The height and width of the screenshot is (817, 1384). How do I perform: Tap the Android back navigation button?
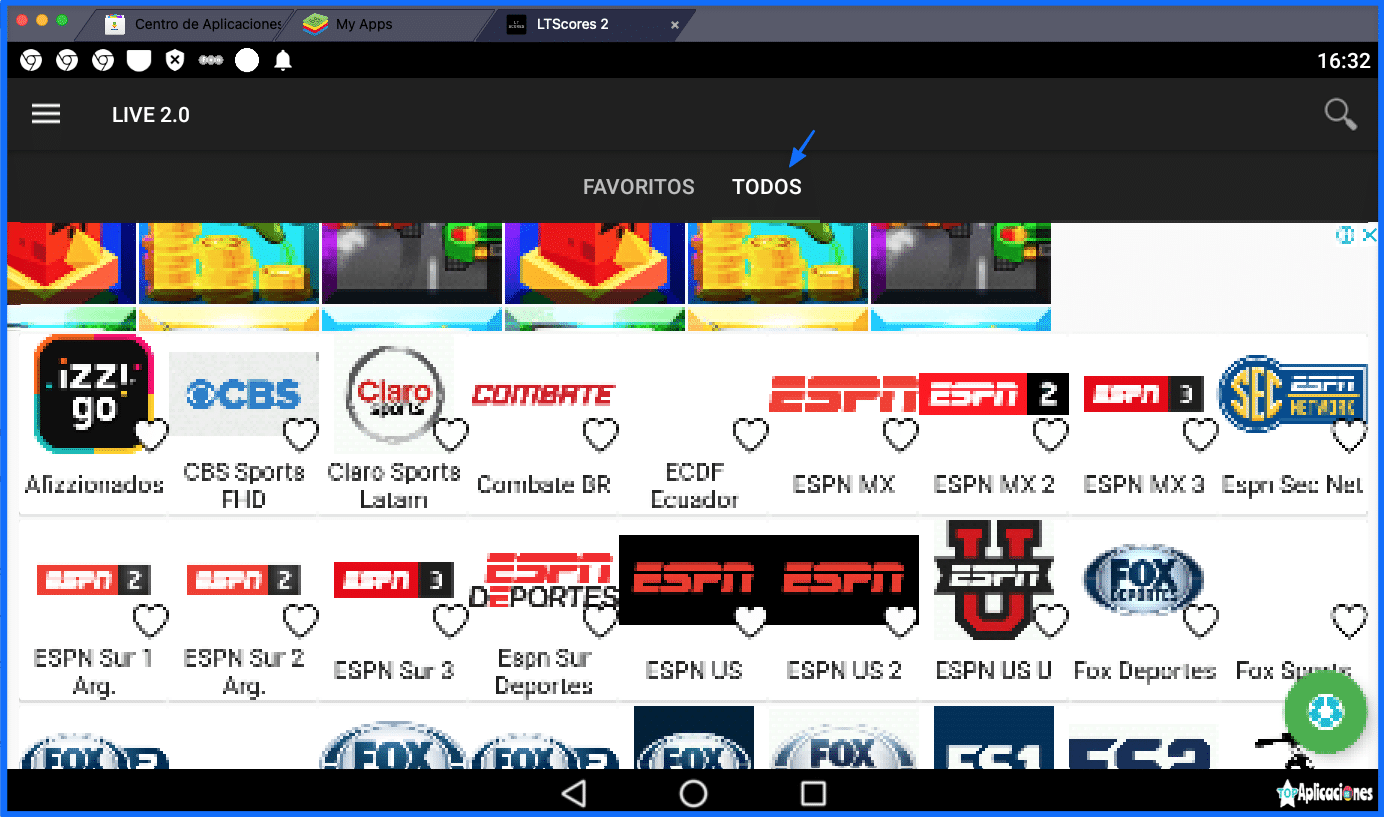tap(573, 794)
